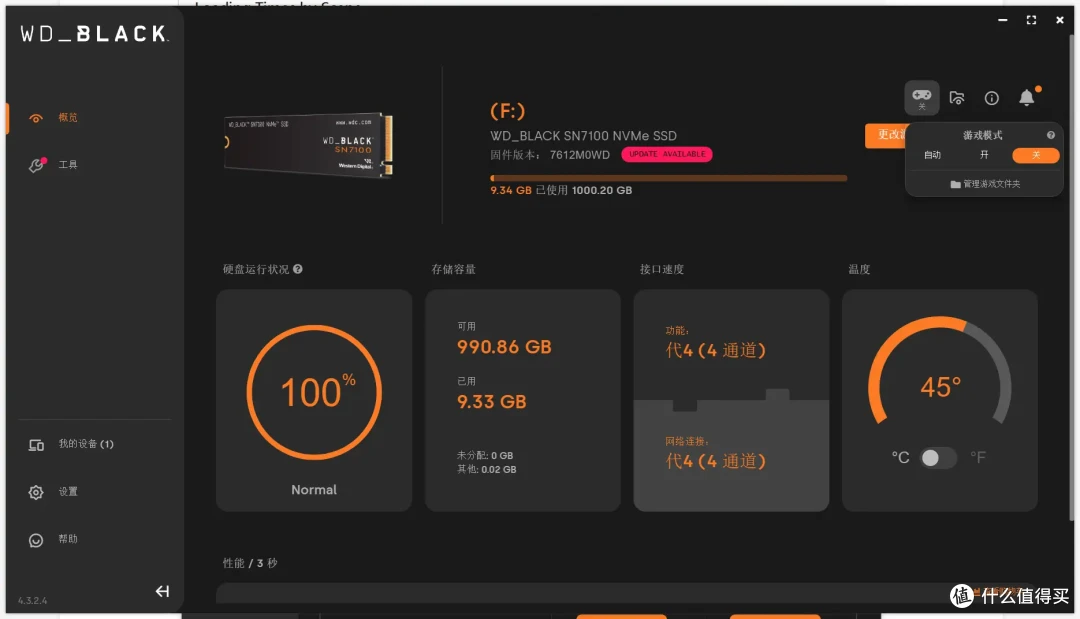Image resolution: width=1080 pixels, height=619 pixels.
Task: Open the drive info icon
Action: coord(992,98)
